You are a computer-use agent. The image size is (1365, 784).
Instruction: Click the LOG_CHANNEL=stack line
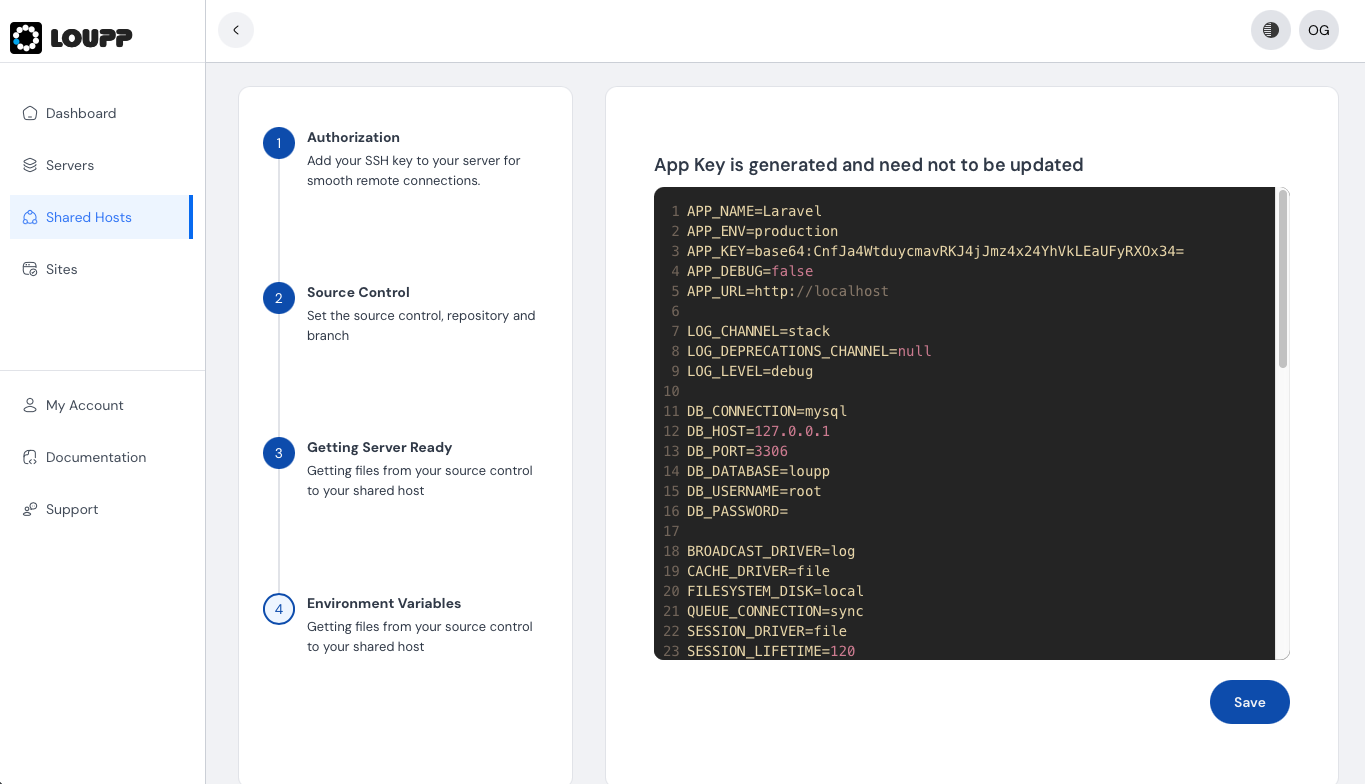(x=758, y=331)
